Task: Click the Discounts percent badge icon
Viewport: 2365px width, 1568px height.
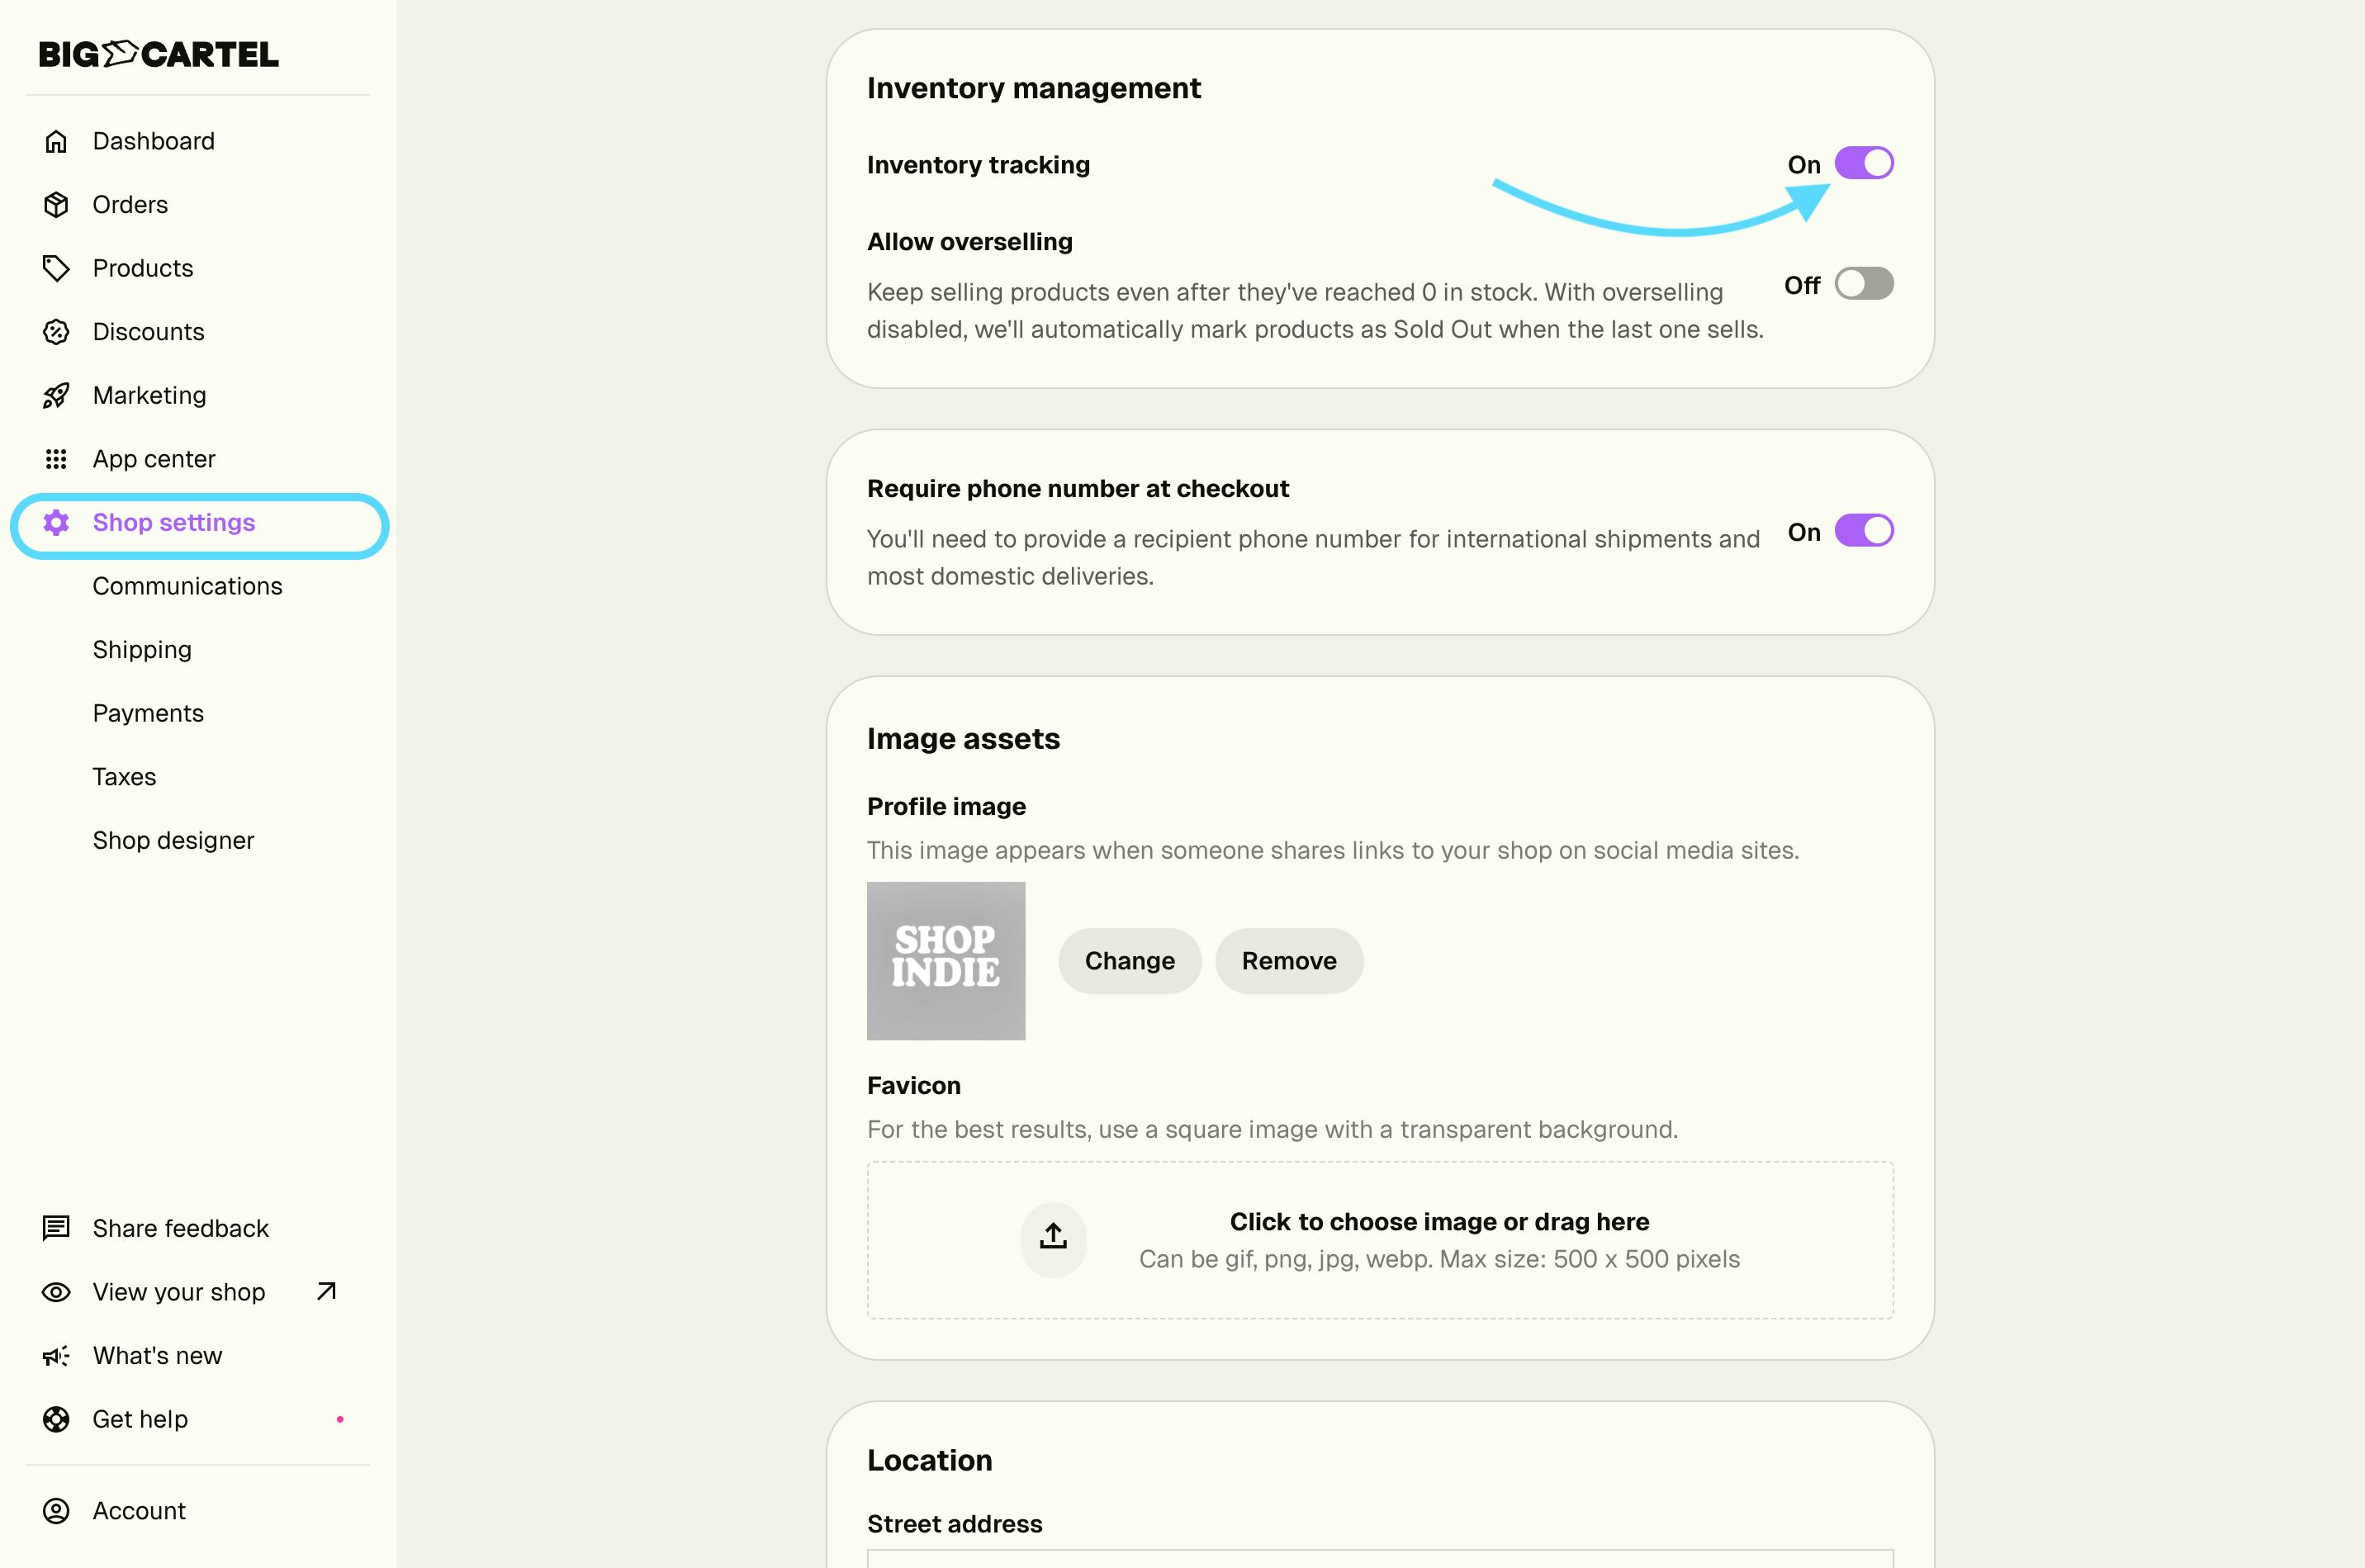Action: click(56, 332)
